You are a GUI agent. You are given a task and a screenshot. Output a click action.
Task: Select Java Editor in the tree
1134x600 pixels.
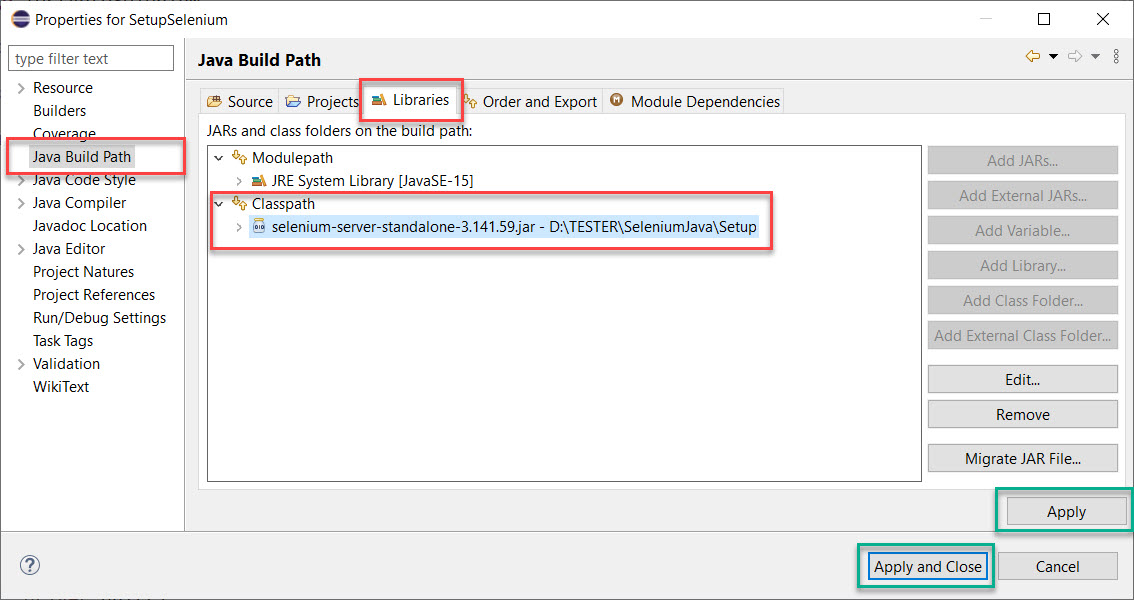[x=69, y=249]
